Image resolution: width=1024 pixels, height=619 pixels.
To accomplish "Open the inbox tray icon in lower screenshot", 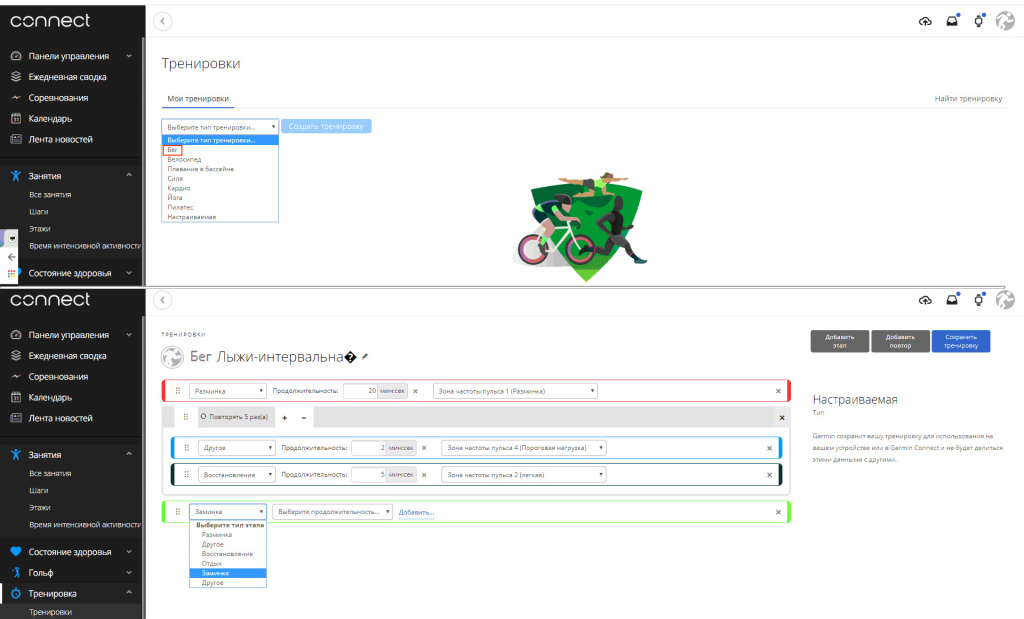I will [952, 300].
